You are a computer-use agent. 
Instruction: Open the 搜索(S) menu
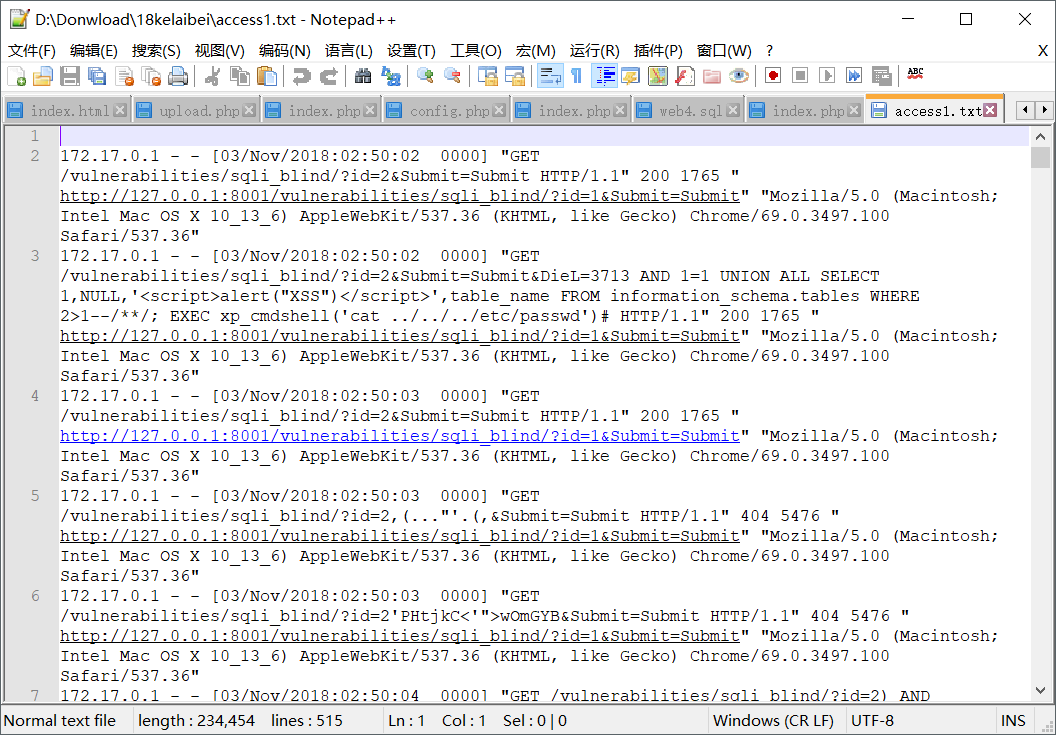pos(156,51)
